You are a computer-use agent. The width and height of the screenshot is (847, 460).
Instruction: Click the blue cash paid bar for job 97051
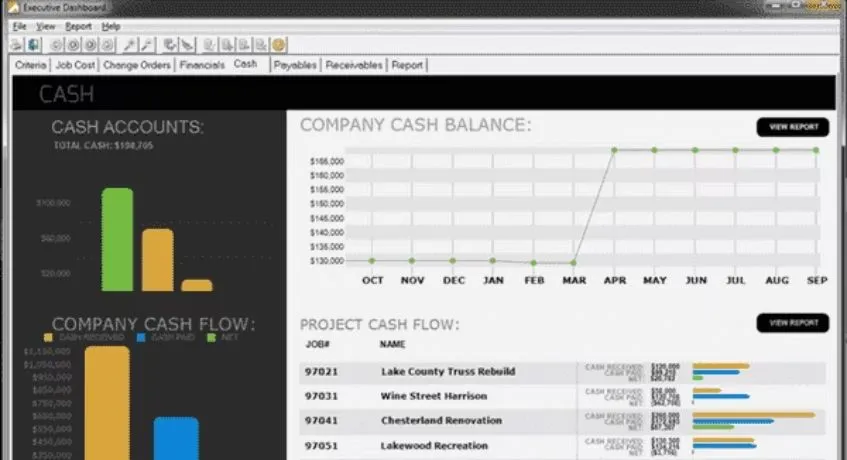[724, 446]
